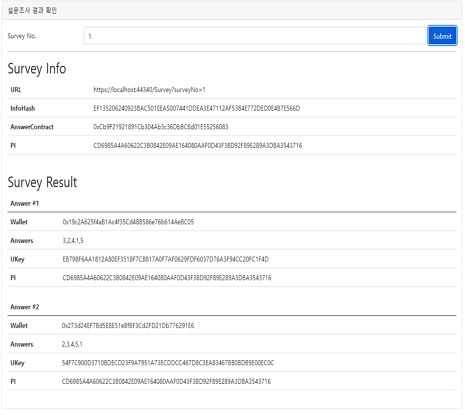The height and width of the screenshot is (415, 465).
Task: Click the Answer #1 PI value
Action: pyautogui.click(x=167, y=278)
